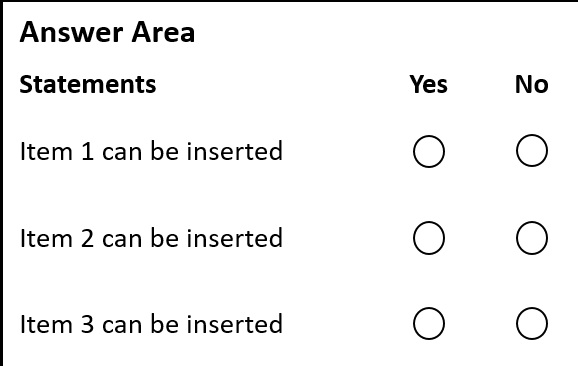578x366 pixels.
Task: Click the black left border of answer box
Action: point(1,184)
